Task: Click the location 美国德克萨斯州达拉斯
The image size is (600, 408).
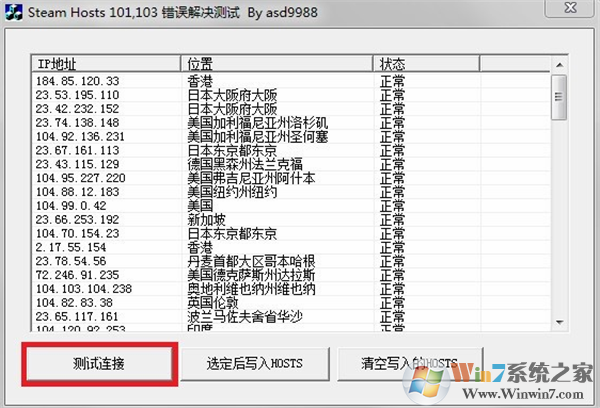Action: (x=251, y=275)
